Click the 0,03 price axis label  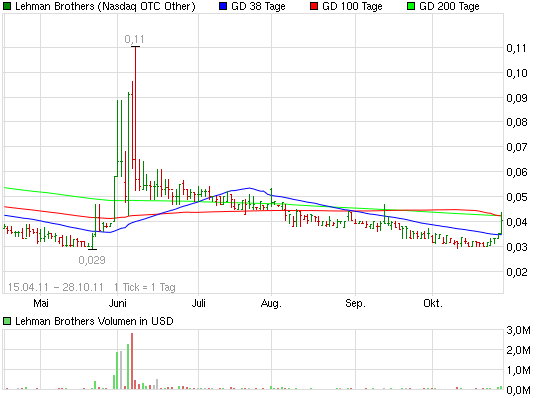[517, 247]
